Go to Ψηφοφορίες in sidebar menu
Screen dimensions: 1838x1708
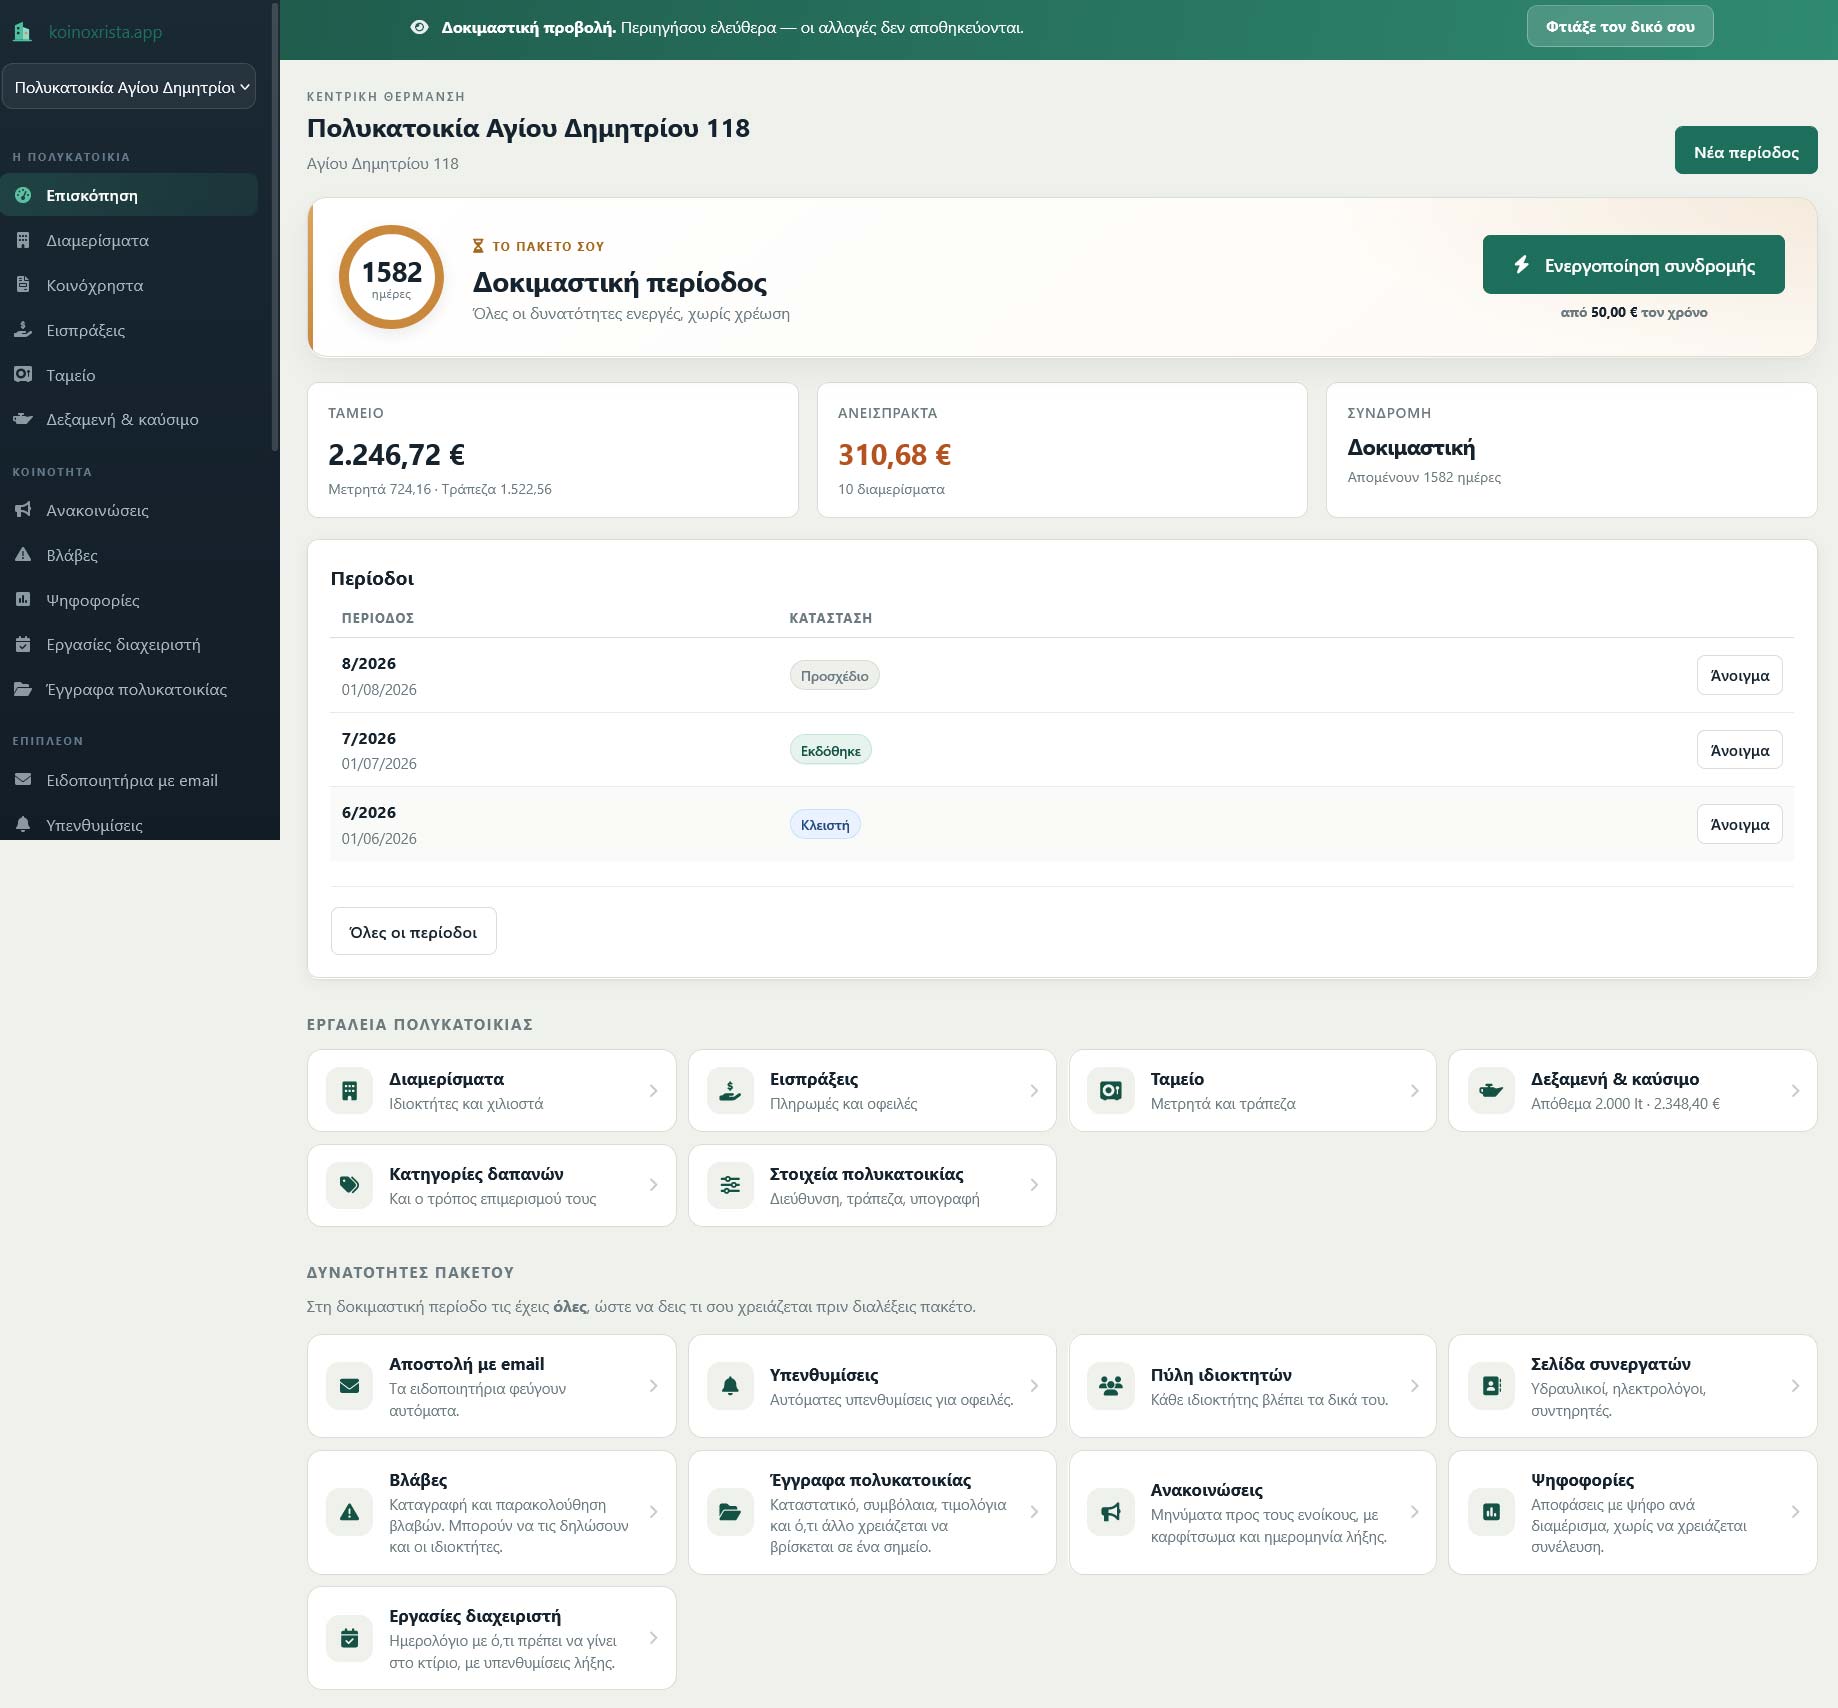pos(129,600)
